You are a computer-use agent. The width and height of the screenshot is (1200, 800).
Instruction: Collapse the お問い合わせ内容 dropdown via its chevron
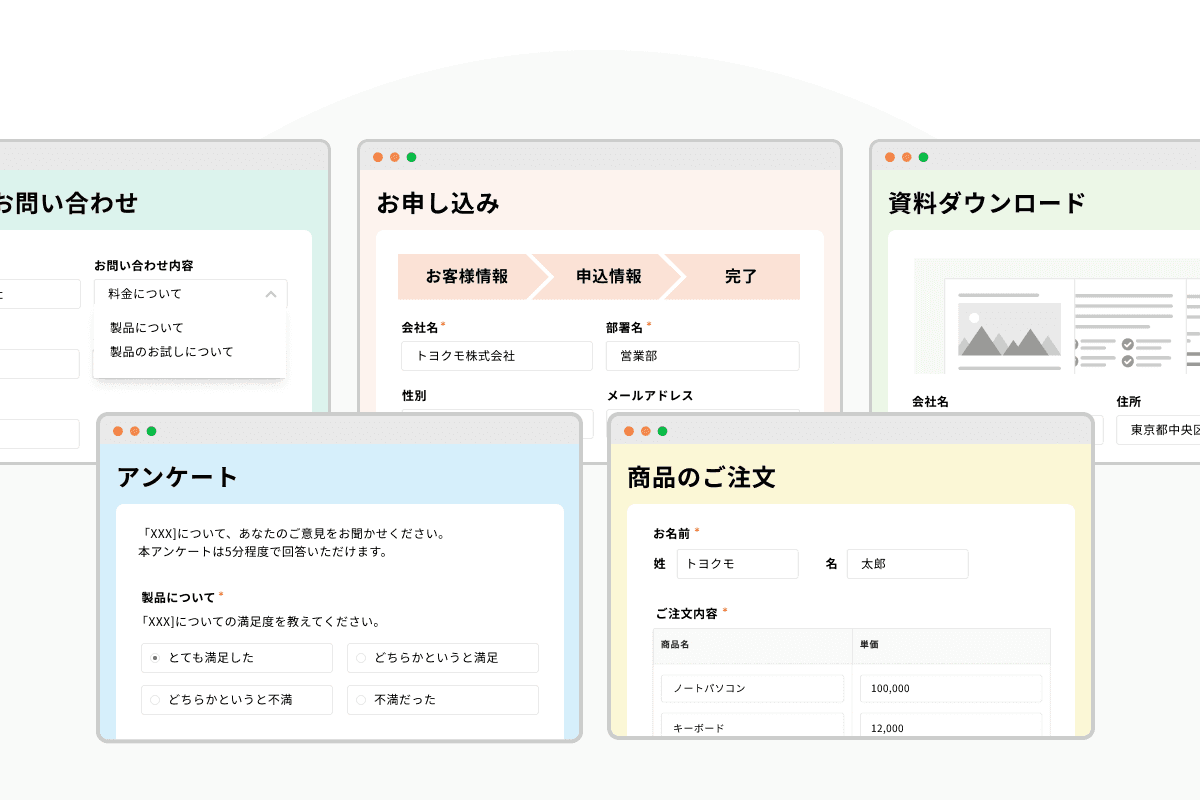[270, 293]
